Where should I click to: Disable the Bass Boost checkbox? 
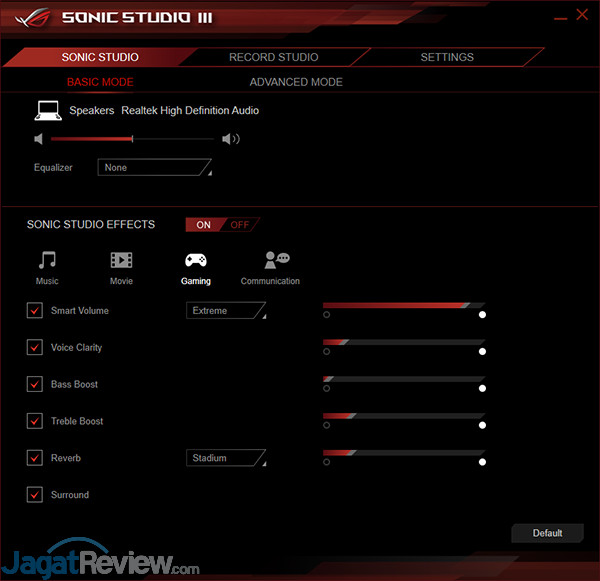(35, 384)
